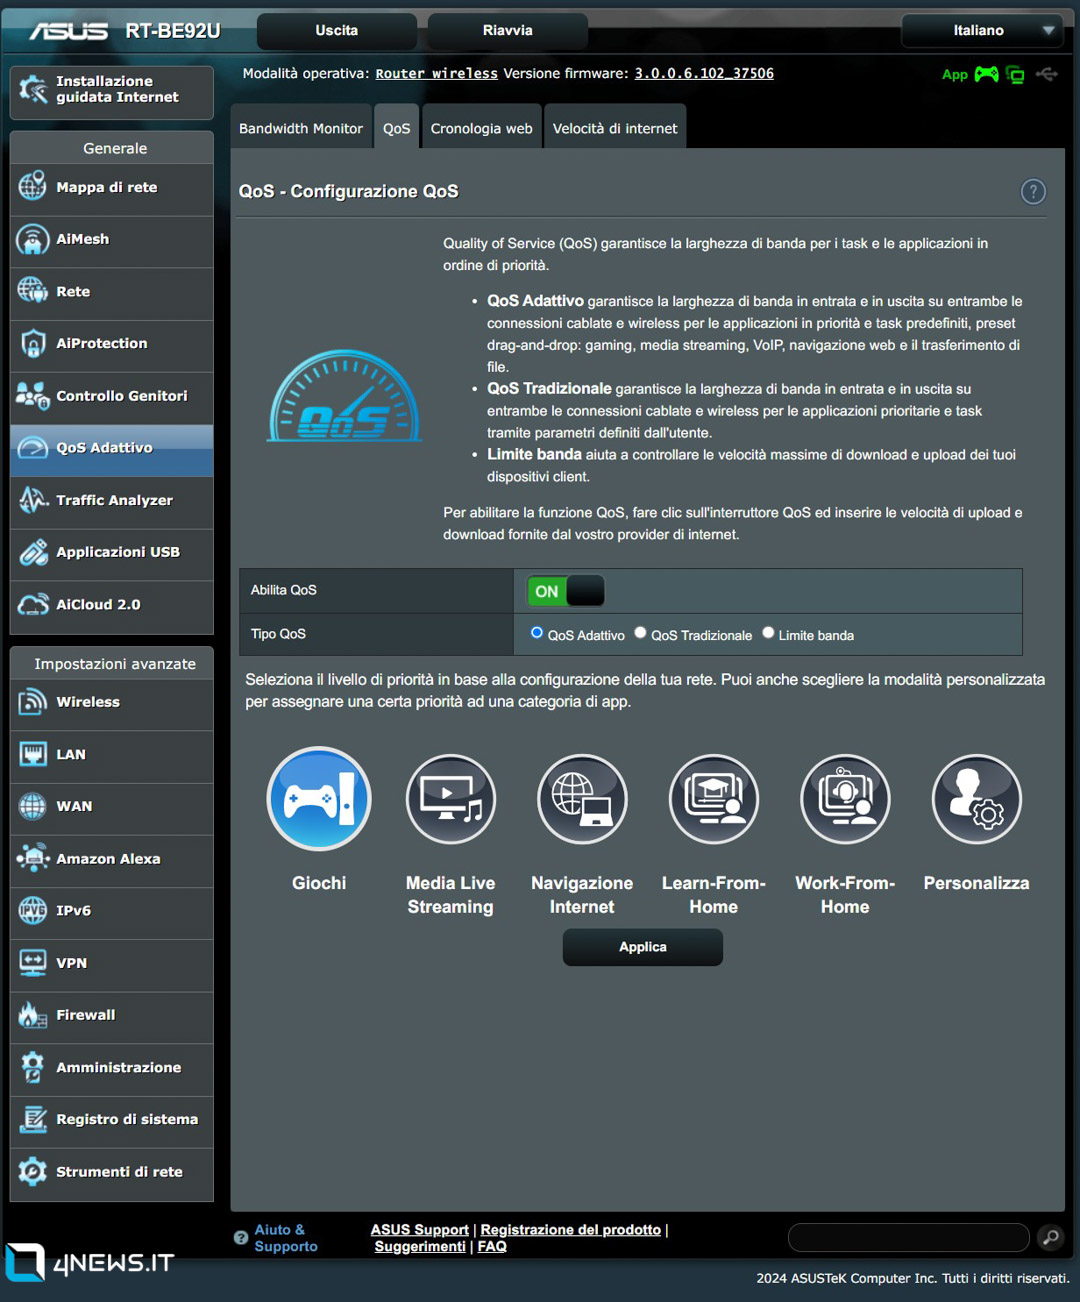Click the green gamepad status icon

pos(987,74)
